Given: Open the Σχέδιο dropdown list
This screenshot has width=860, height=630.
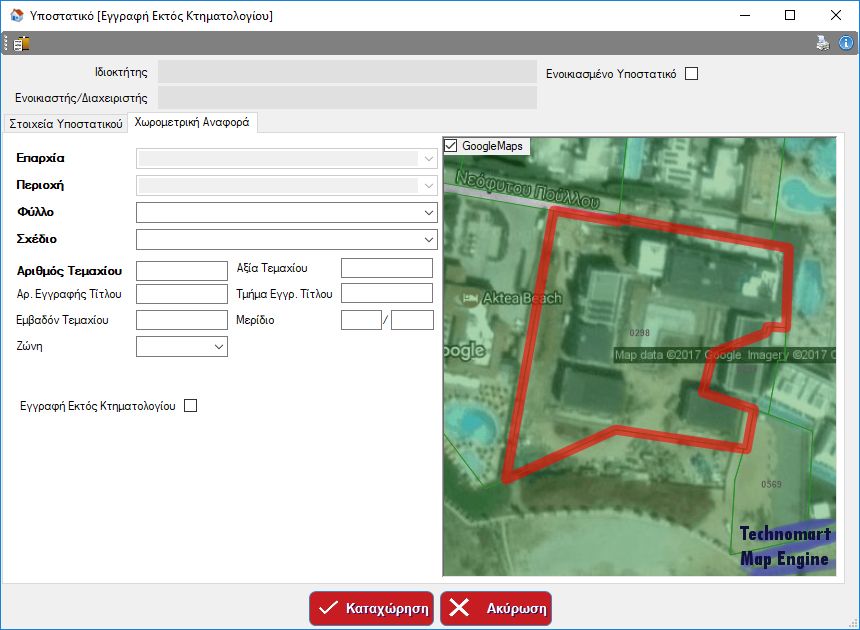Looking at the screenshot, I should coord(429,240).
